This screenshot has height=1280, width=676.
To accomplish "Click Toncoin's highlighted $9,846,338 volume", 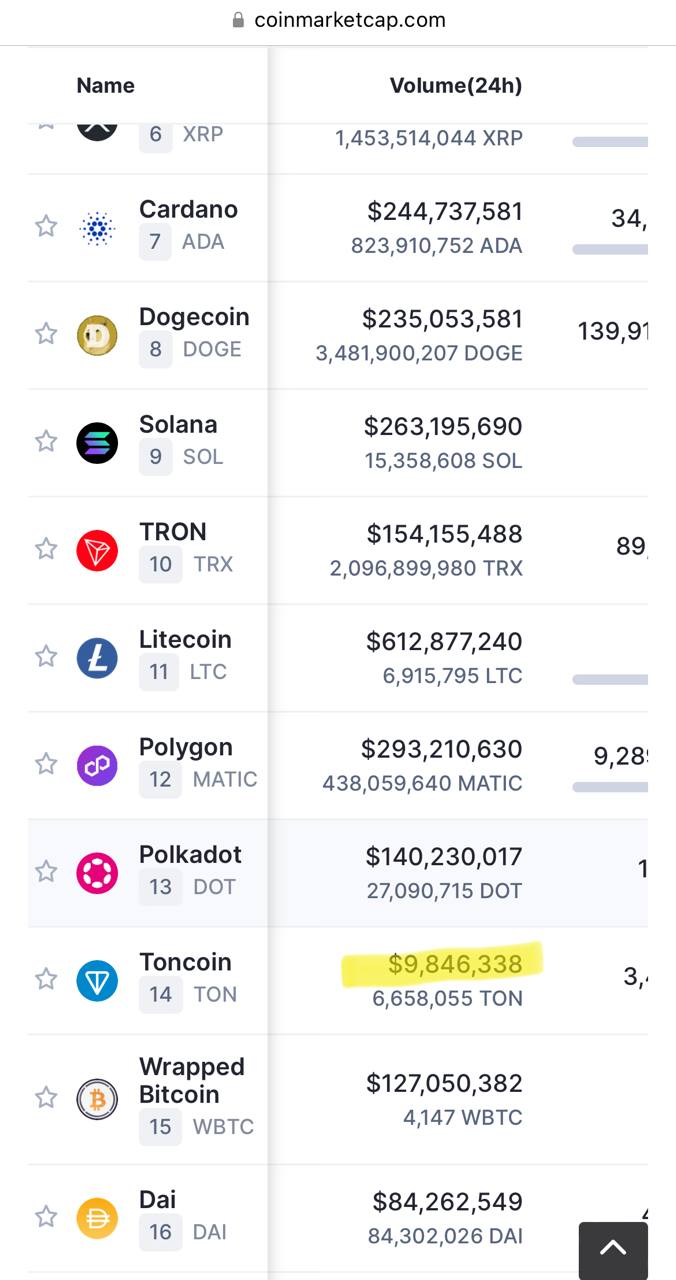I will tap(455, 964).
